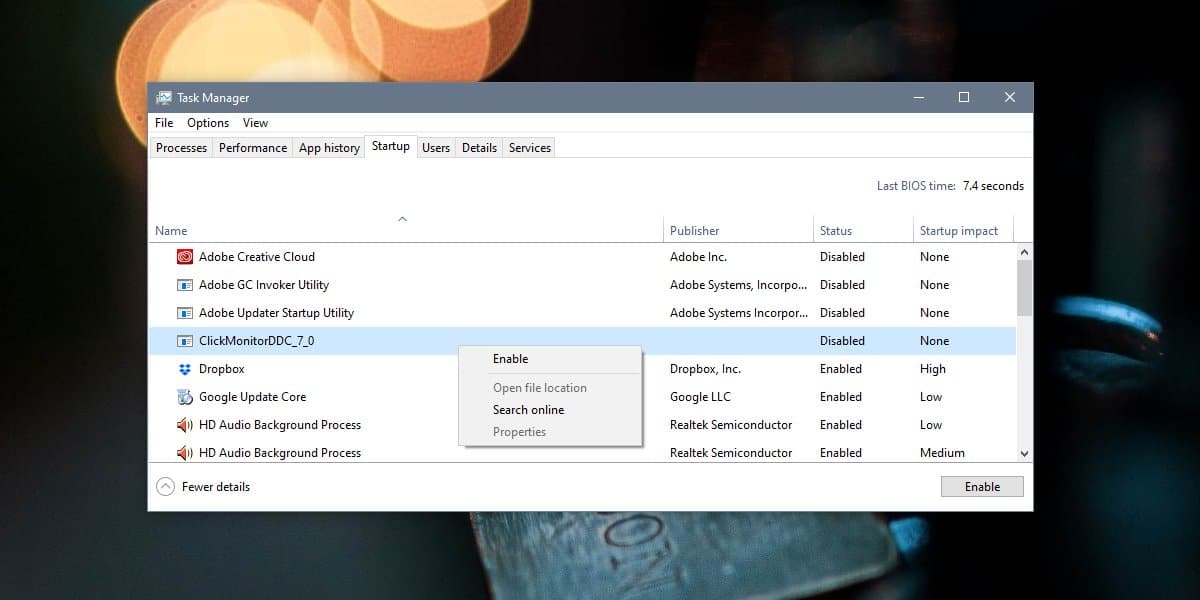Switch to the App history tab
1200x600 pixels.
329,148
